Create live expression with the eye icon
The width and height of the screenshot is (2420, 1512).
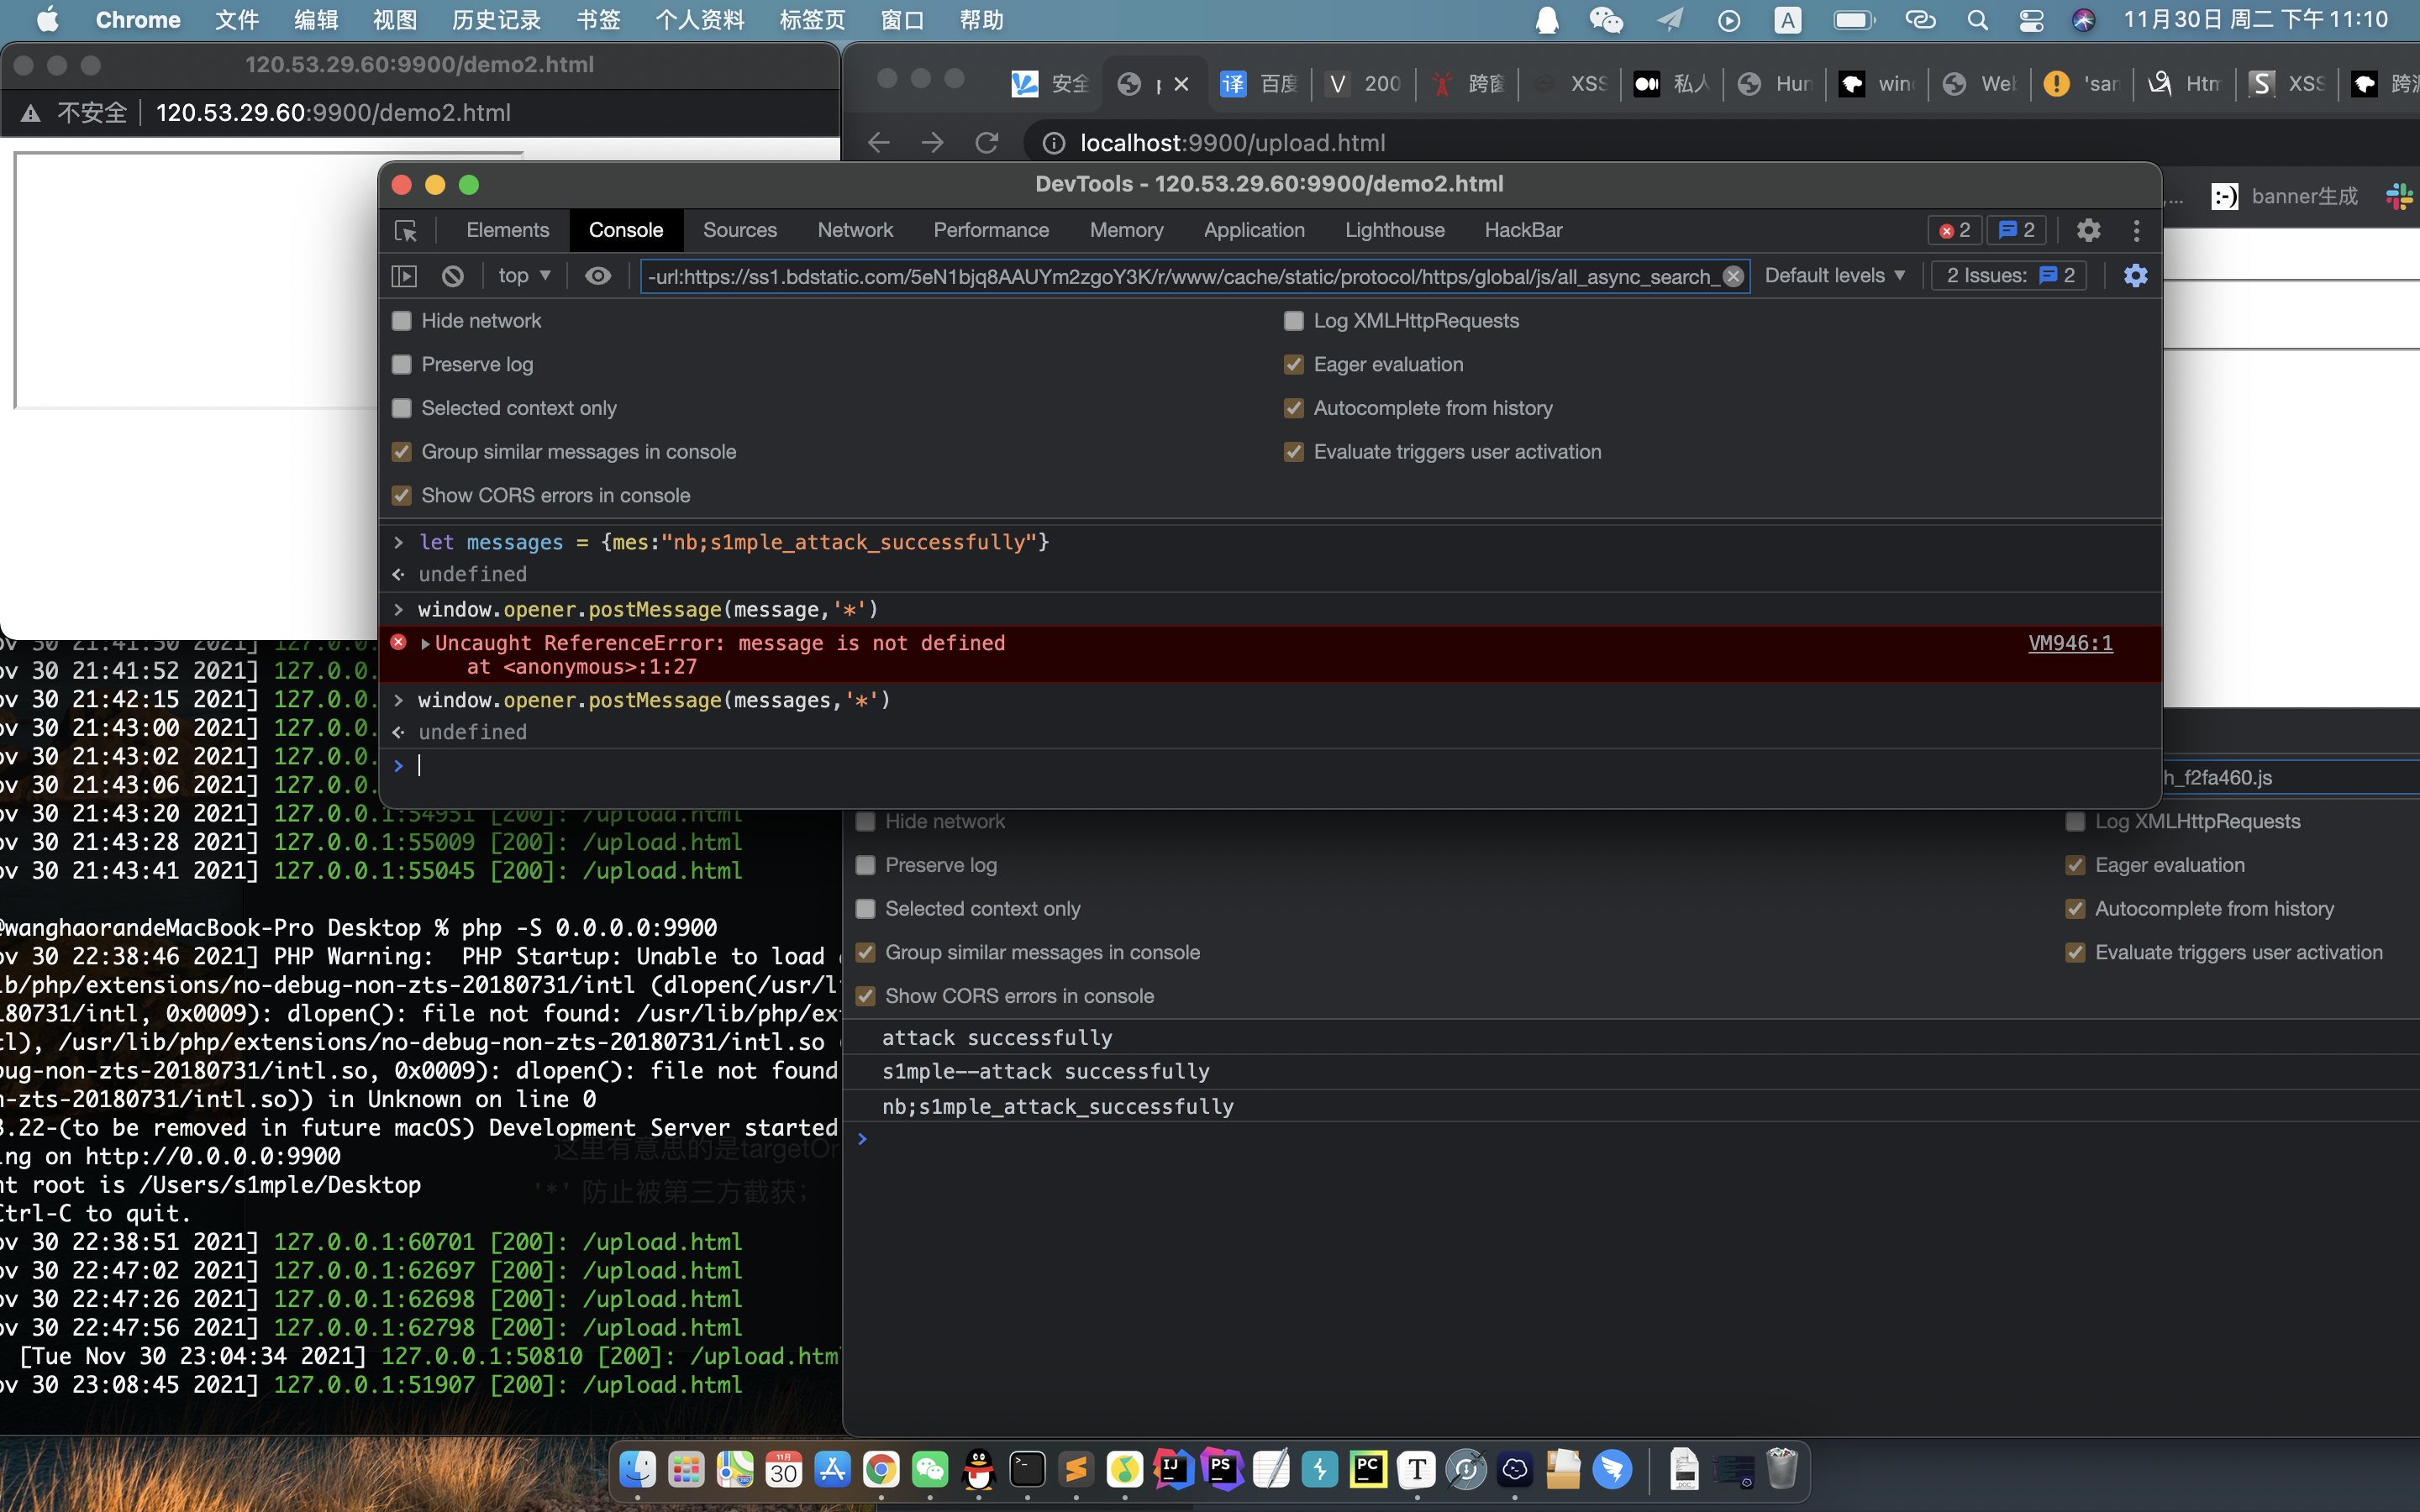tap(598, 276)
